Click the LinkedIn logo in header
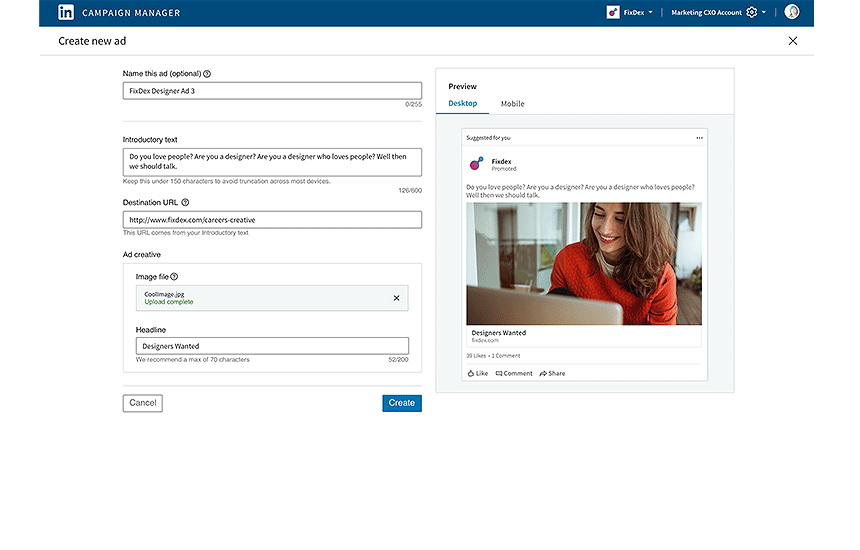This screenshot has width=860, height=550. coord(66,12)
